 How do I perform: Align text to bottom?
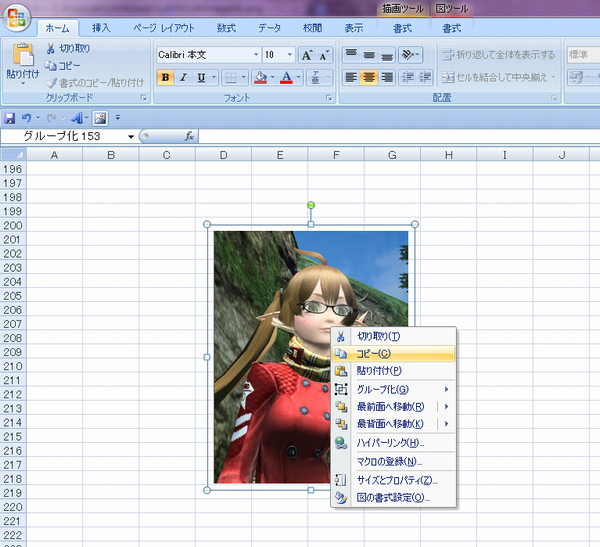387,55
